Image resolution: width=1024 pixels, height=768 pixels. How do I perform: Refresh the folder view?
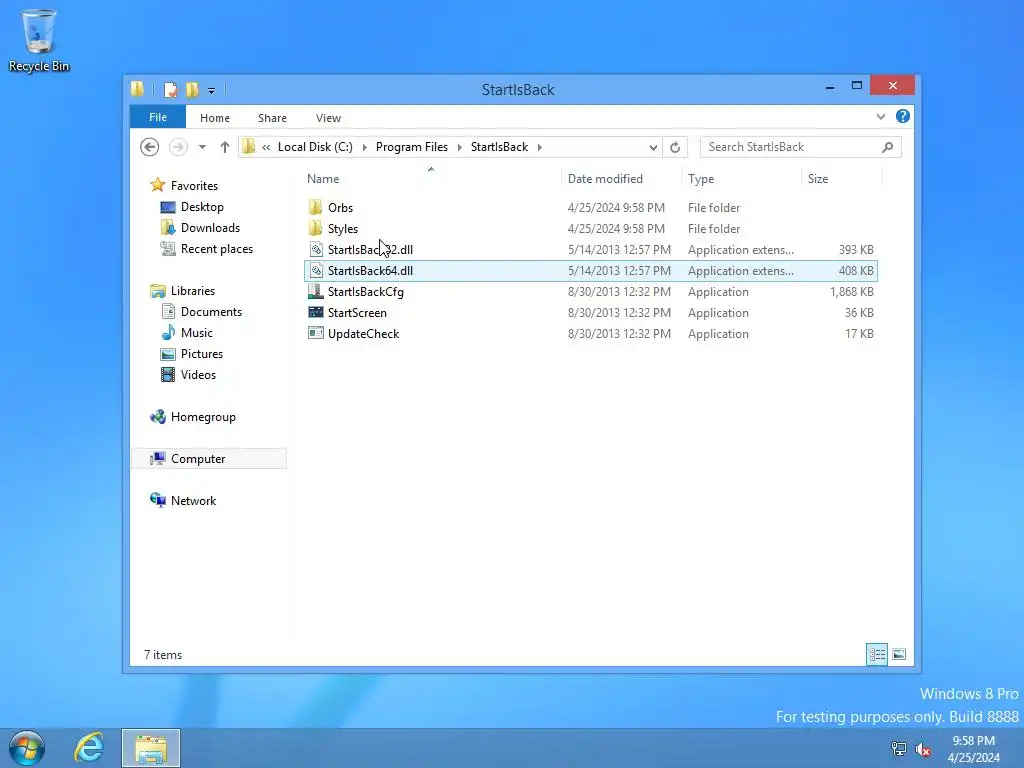[675, 148]
